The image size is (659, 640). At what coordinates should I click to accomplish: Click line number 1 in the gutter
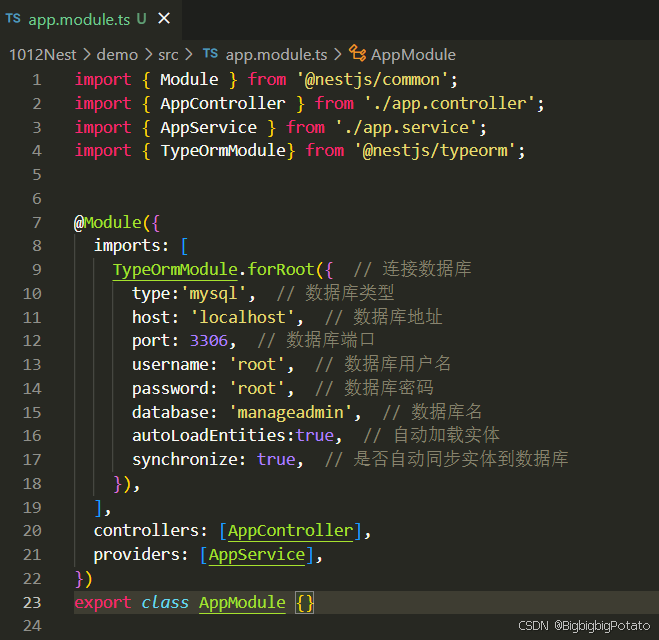[37, 80]
